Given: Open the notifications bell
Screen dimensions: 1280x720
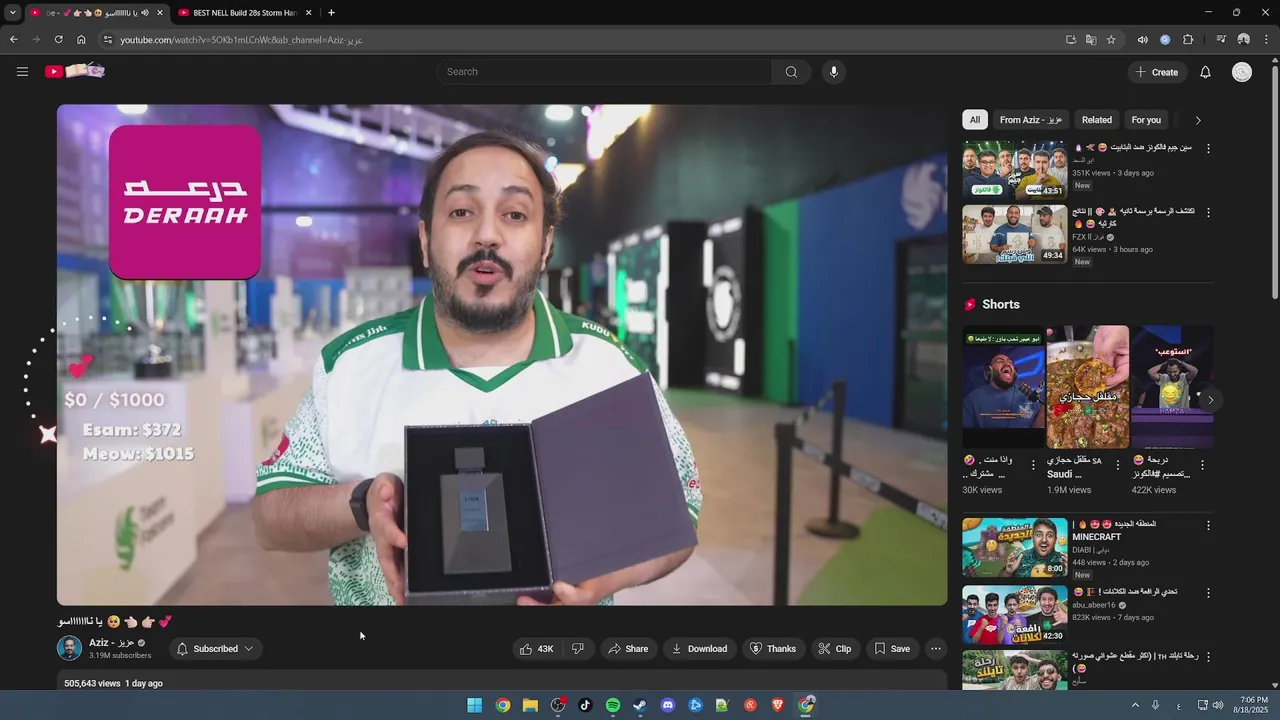Looking at the screenshot, I should [x=1205, y=72].
